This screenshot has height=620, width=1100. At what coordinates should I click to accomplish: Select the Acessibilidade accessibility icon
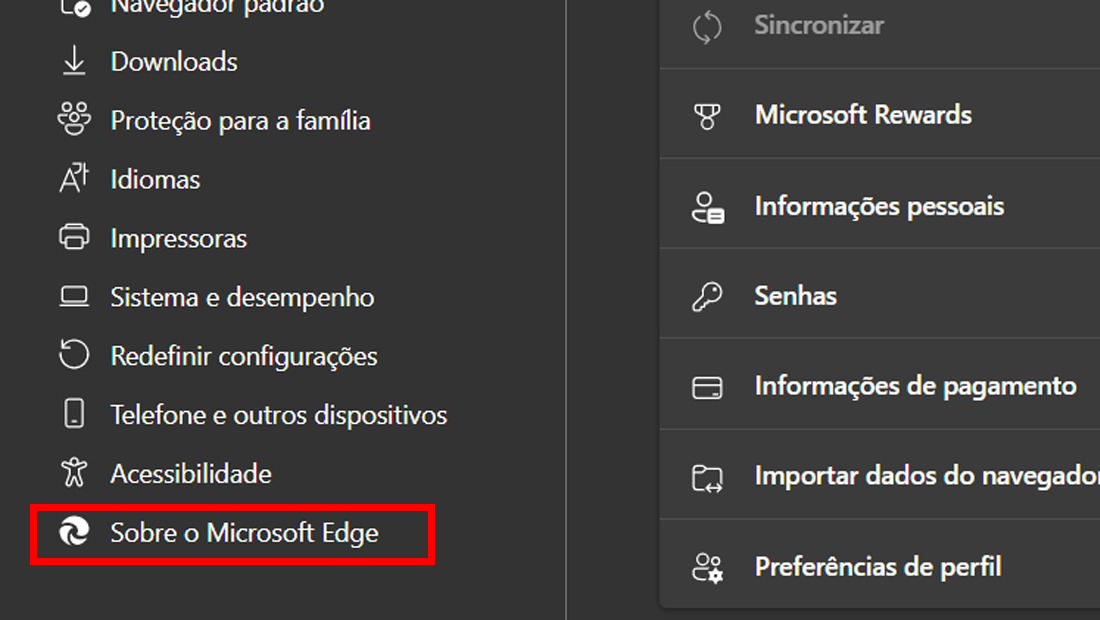(73, 473)
